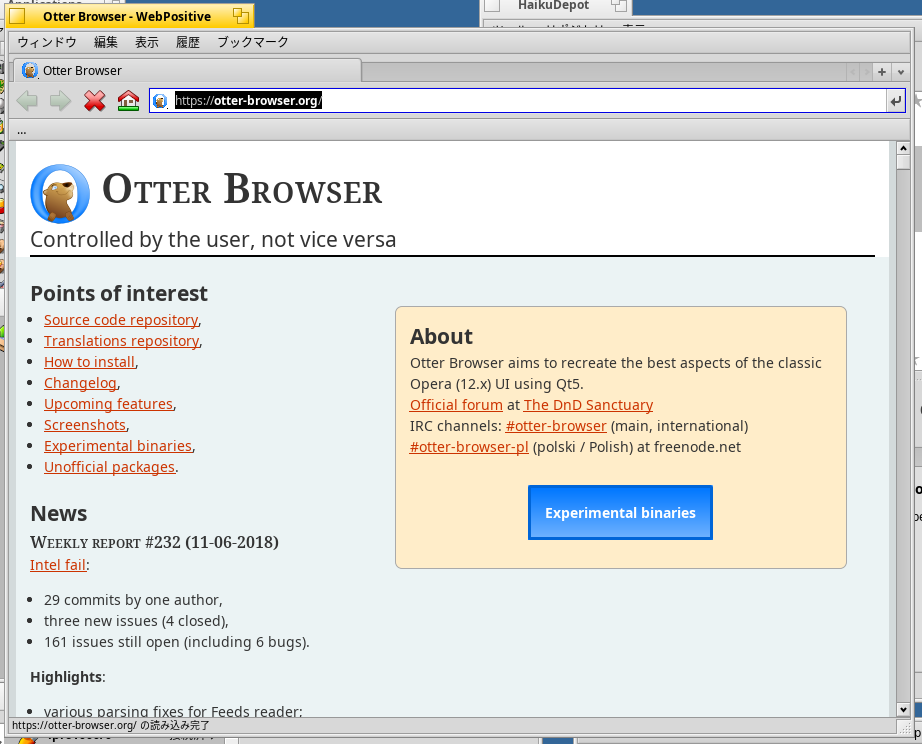Open the Official forum link

[456, 405]
